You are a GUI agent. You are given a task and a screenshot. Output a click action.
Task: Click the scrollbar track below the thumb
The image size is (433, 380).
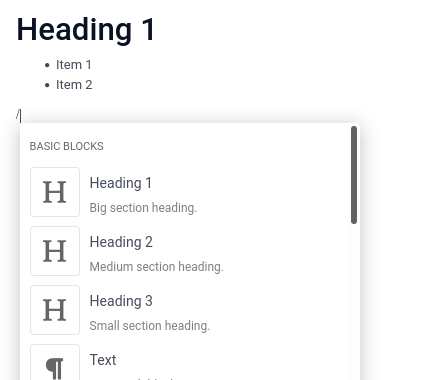point(354,302)
